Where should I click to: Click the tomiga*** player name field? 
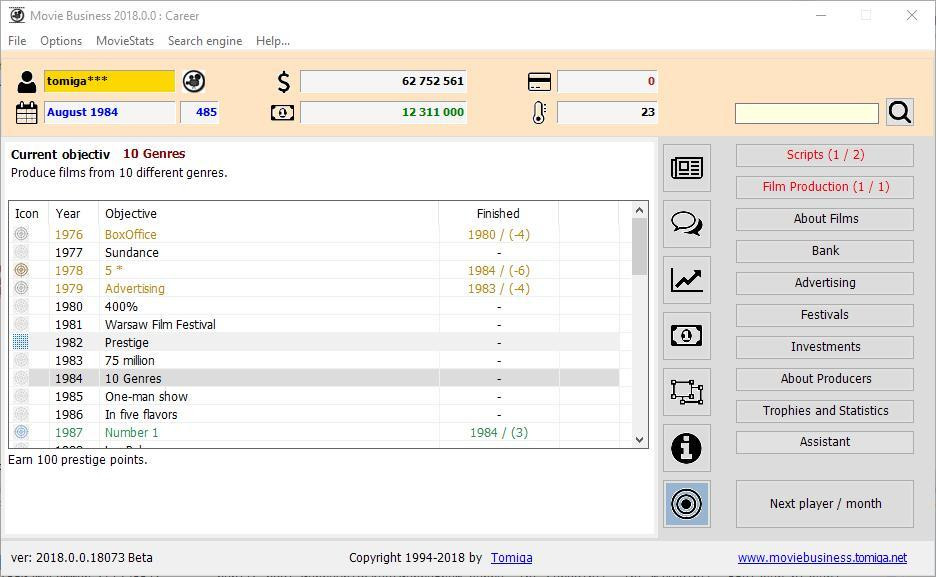[109, 81]
